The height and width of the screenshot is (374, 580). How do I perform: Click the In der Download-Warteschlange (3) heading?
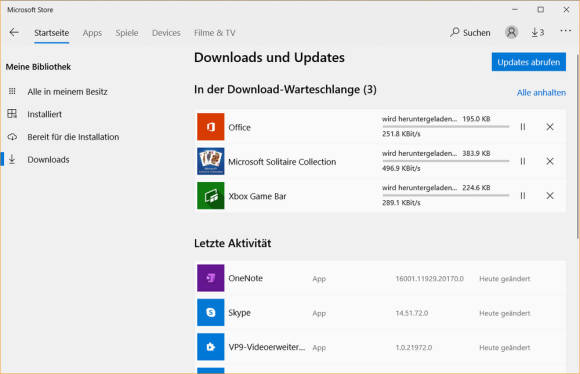[x=285, y=90]
